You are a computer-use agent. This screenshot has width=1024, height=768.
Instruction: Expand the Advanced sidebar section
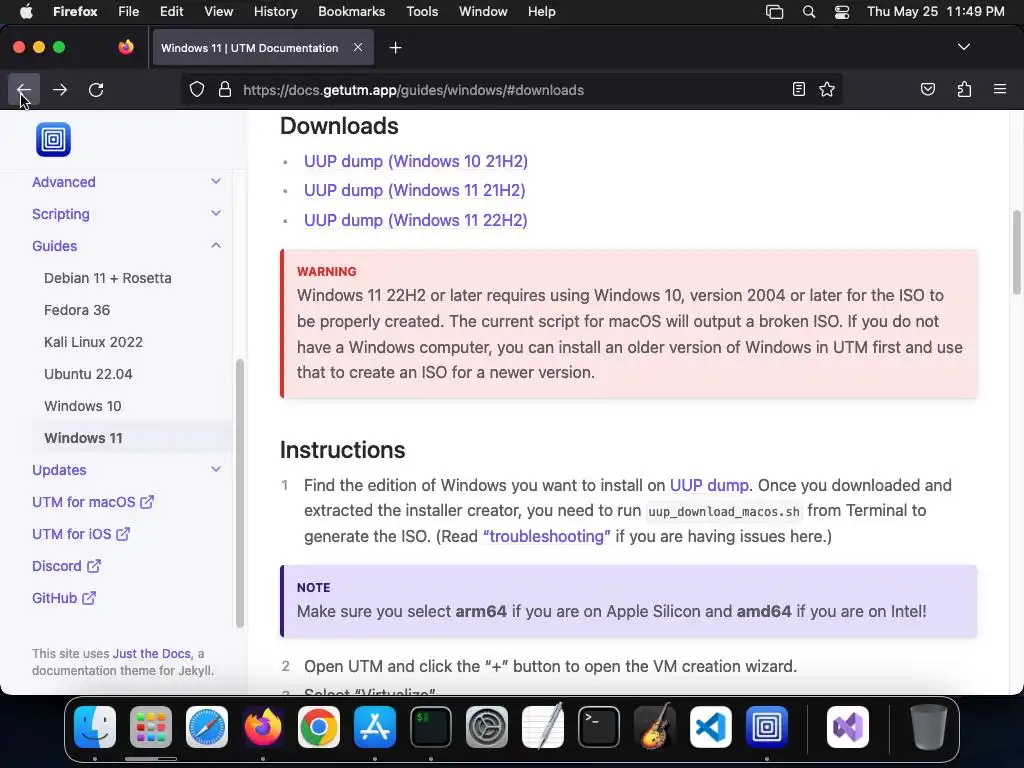point(216,182)
